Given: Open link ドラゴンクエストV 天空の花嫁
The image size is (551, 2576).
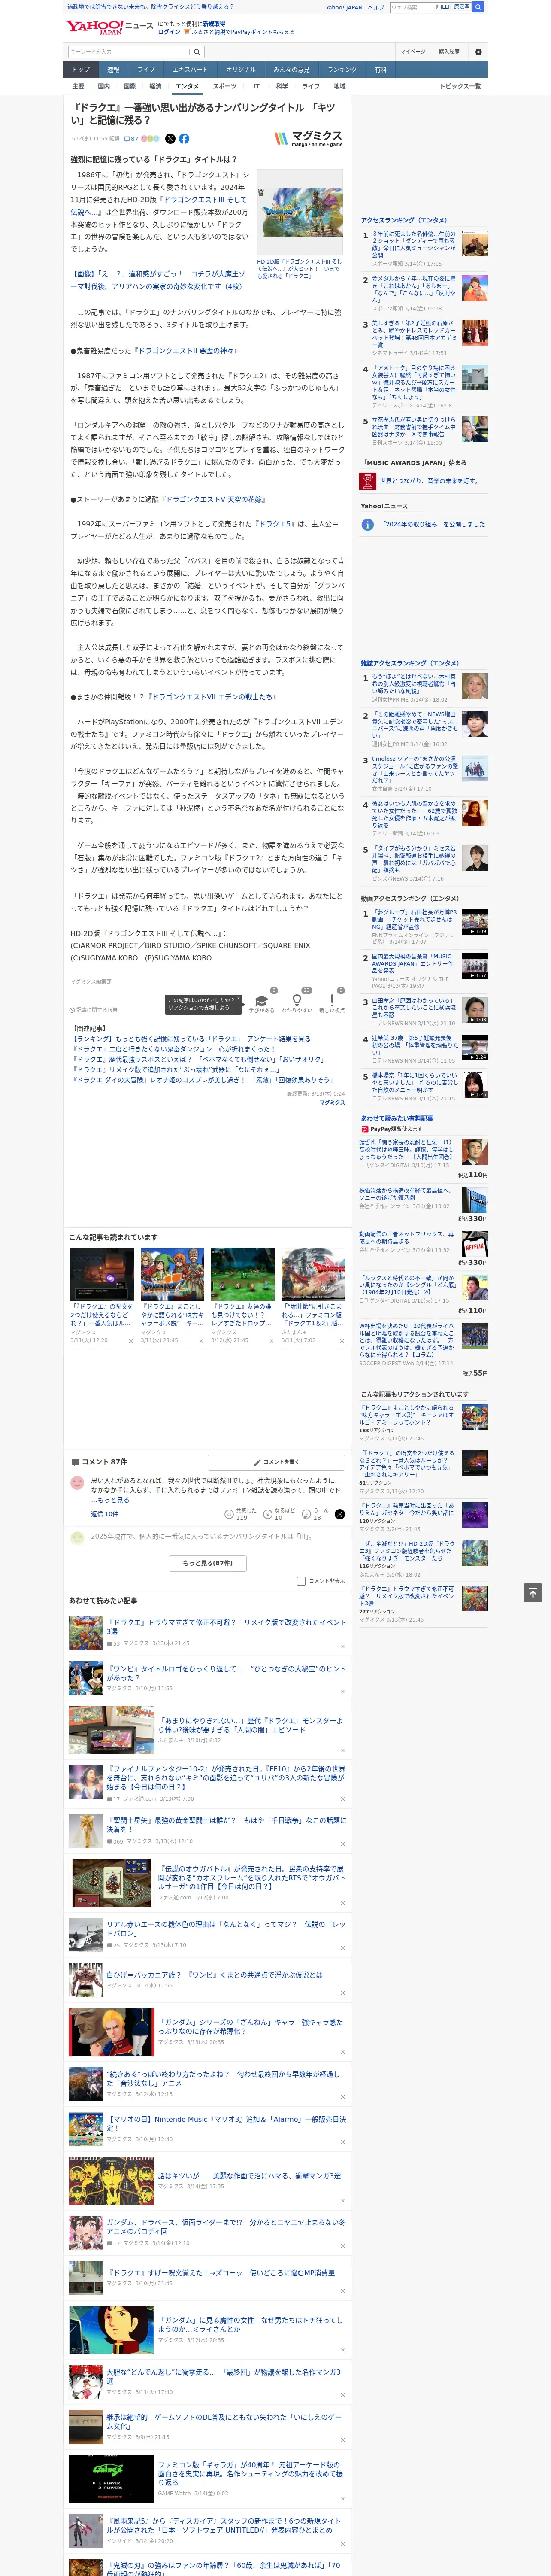Looking at the screenshot, I should [x=214, y=499].
